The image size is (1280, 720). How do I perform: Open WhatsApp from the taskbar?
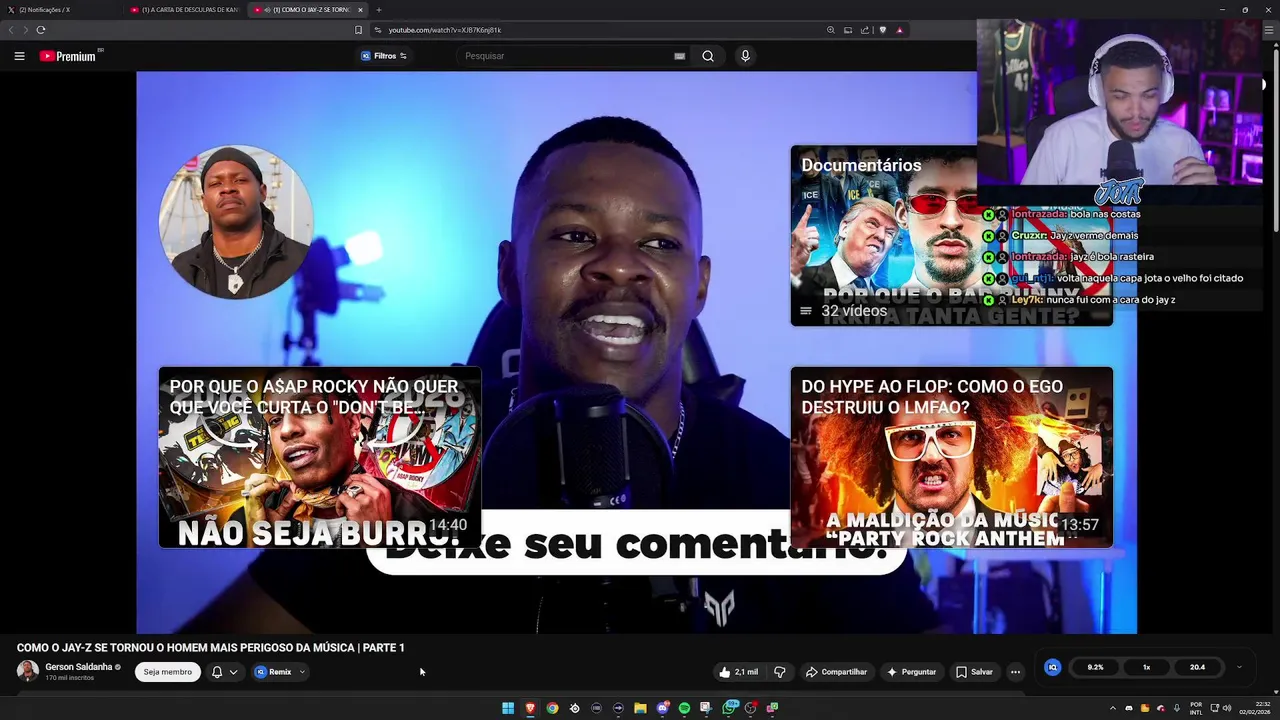(x=728, y=708)
